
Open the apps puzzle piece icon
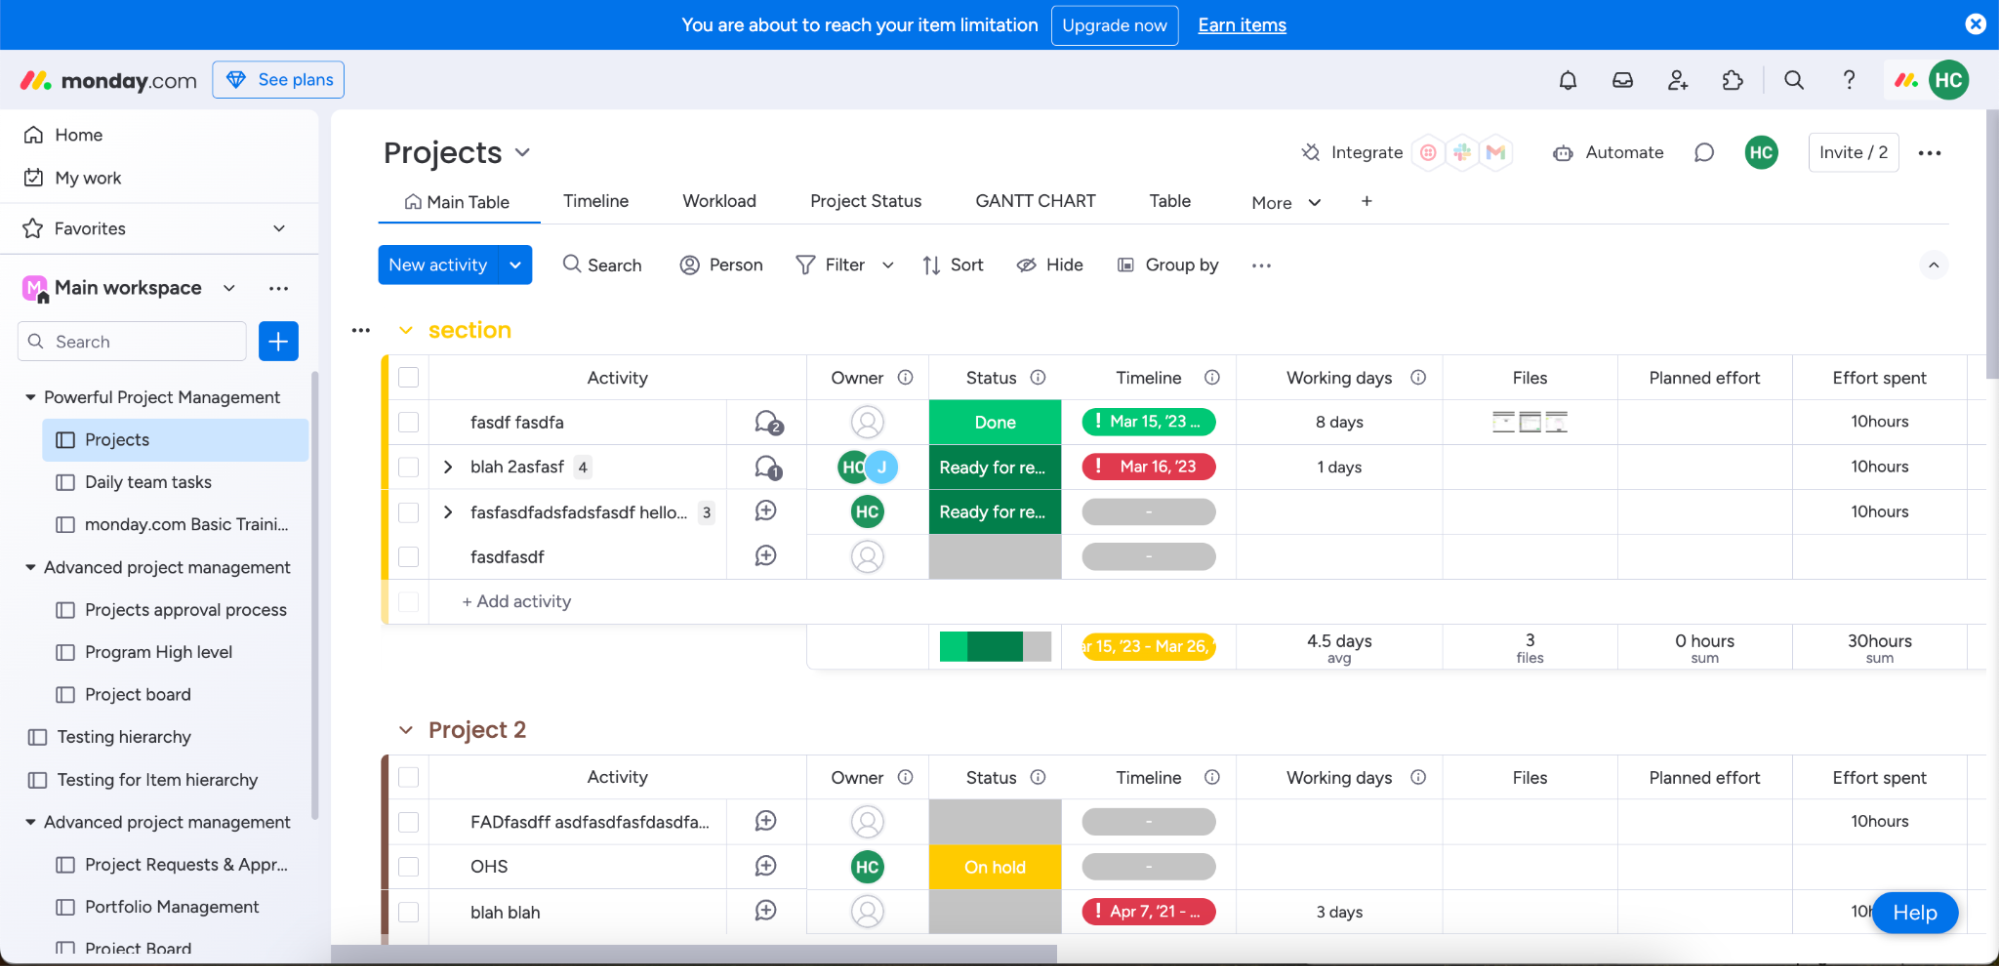click(x=1732, y=80)
